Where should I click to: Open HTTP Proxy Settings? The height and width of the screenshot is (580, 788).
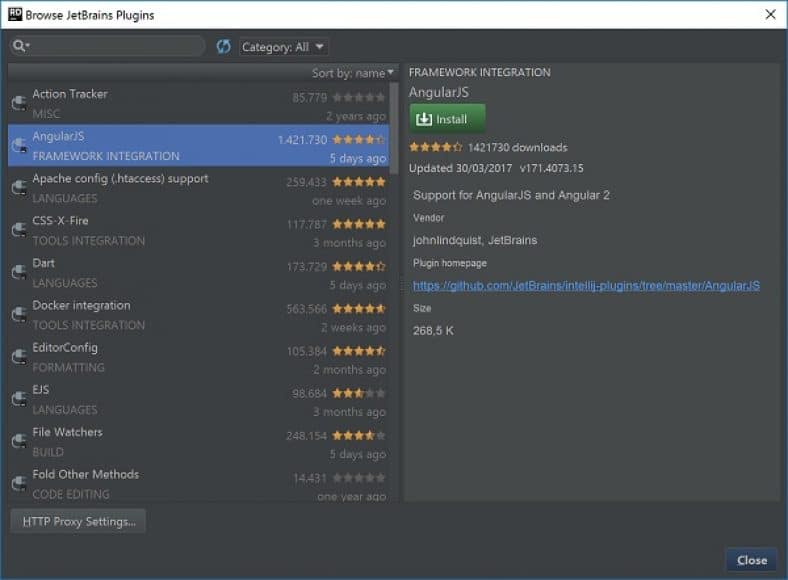coord(78,521)
